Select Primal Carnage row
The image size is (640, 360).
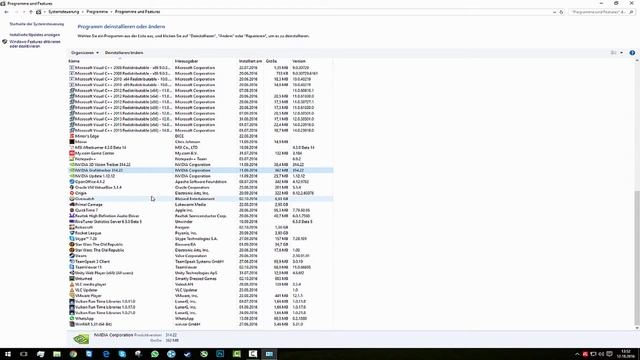point(200,204)
